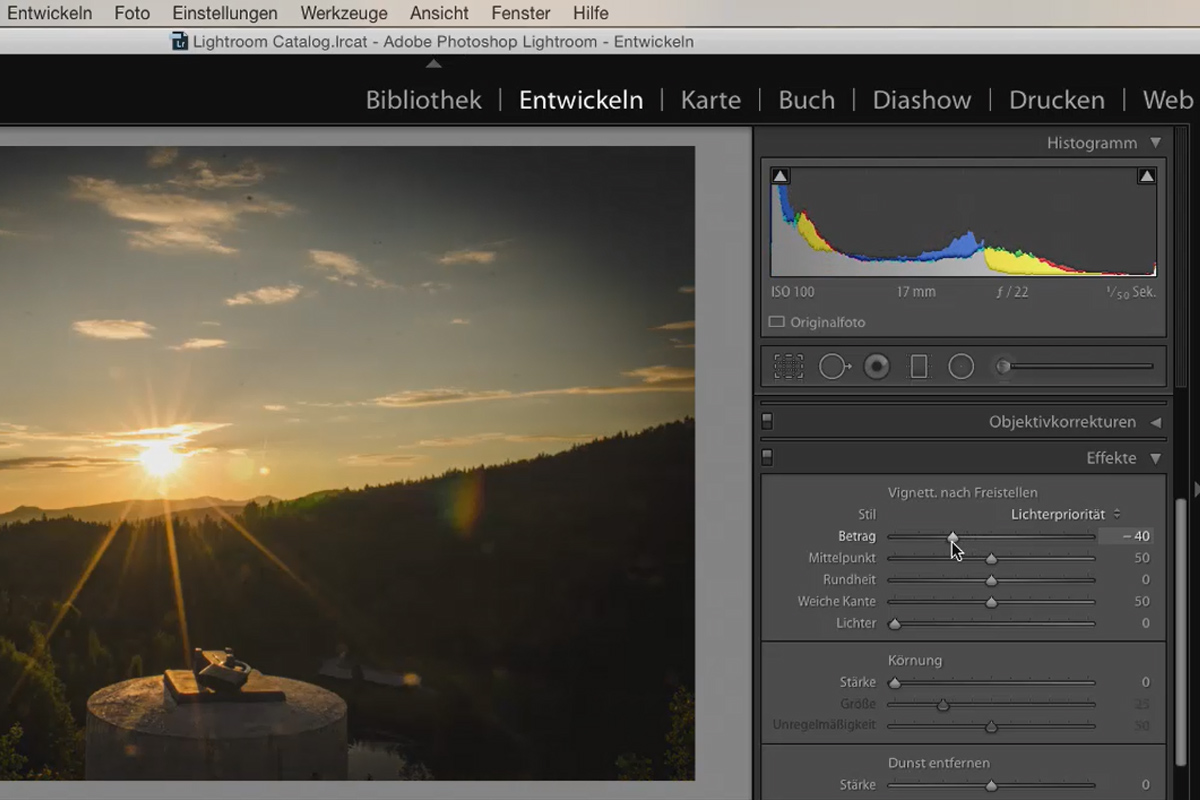This screenshot has width=1200, height=800.
Task: Select the Graduated Filter tool
Action: point(919,367)
